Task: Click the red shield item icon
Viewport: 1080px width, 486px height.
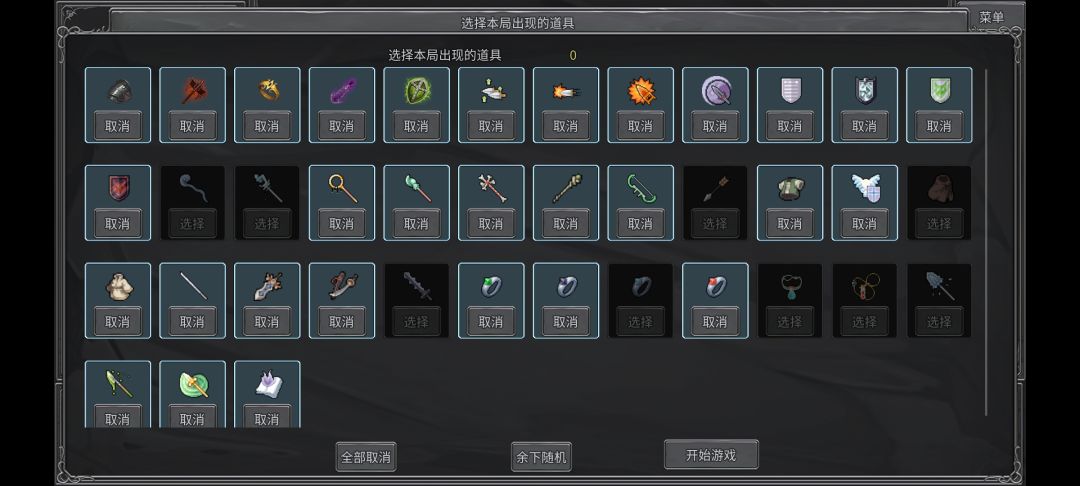Action: click(118, 188)
